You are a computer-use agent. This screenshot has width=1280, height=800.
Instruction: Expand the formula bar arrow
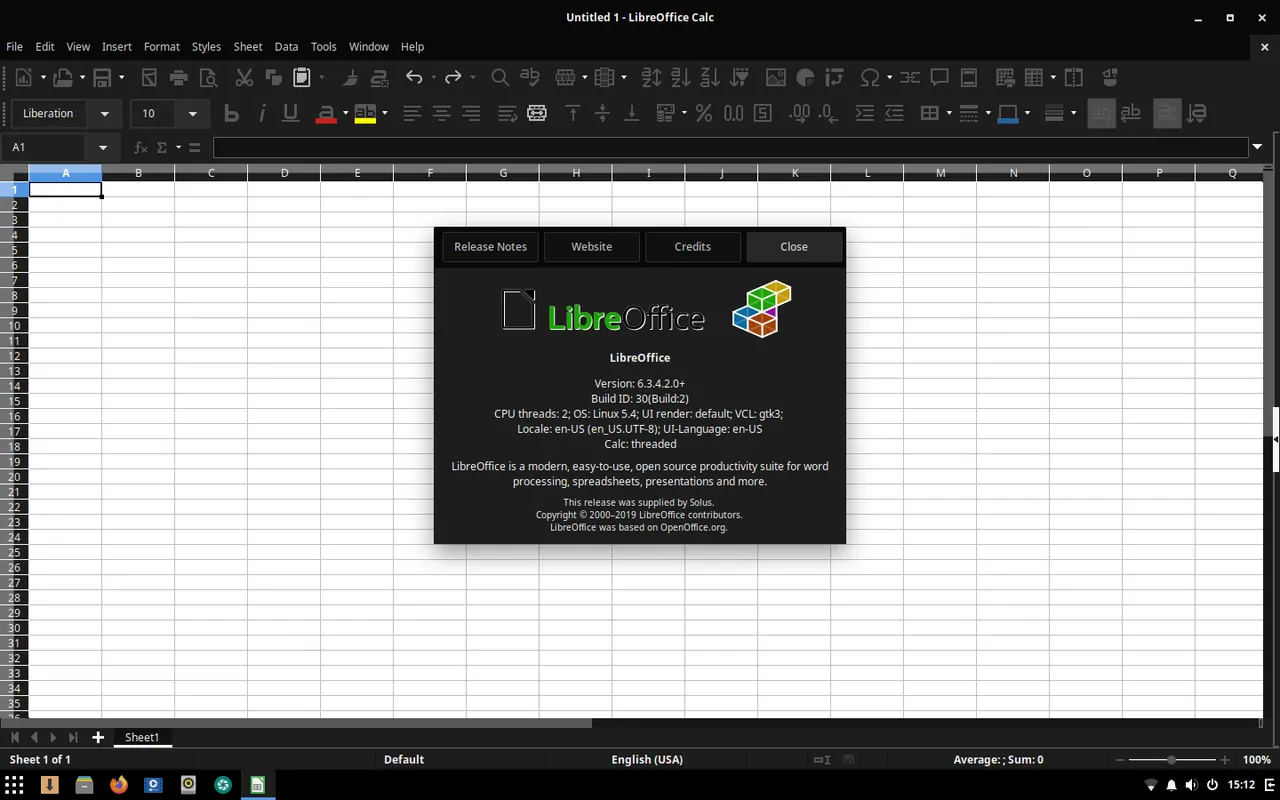tap(1257, 148)
